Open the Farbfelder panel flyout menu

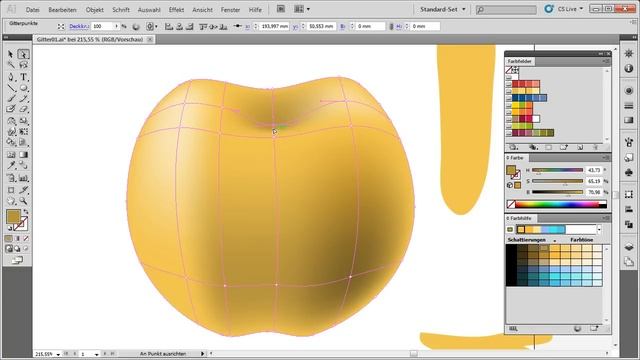pyautogui.click(x=605, y=61)
